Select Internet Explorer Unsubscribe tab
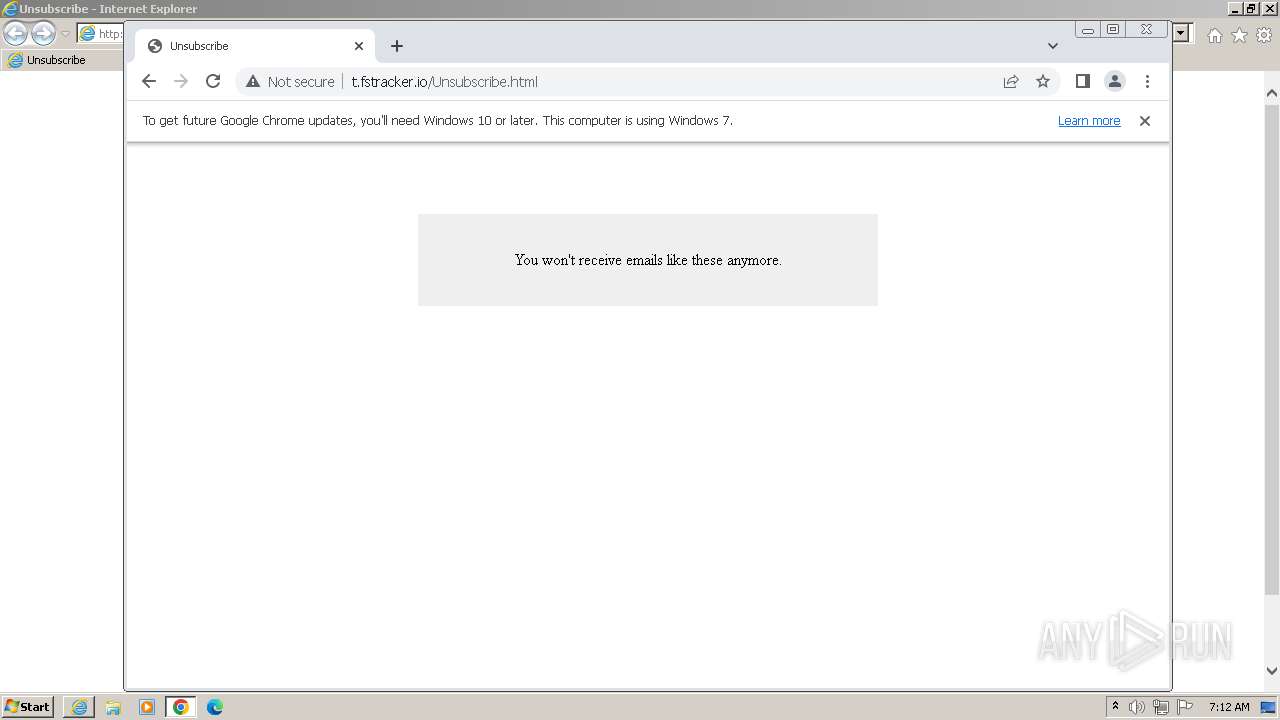 tap(60, 60)
